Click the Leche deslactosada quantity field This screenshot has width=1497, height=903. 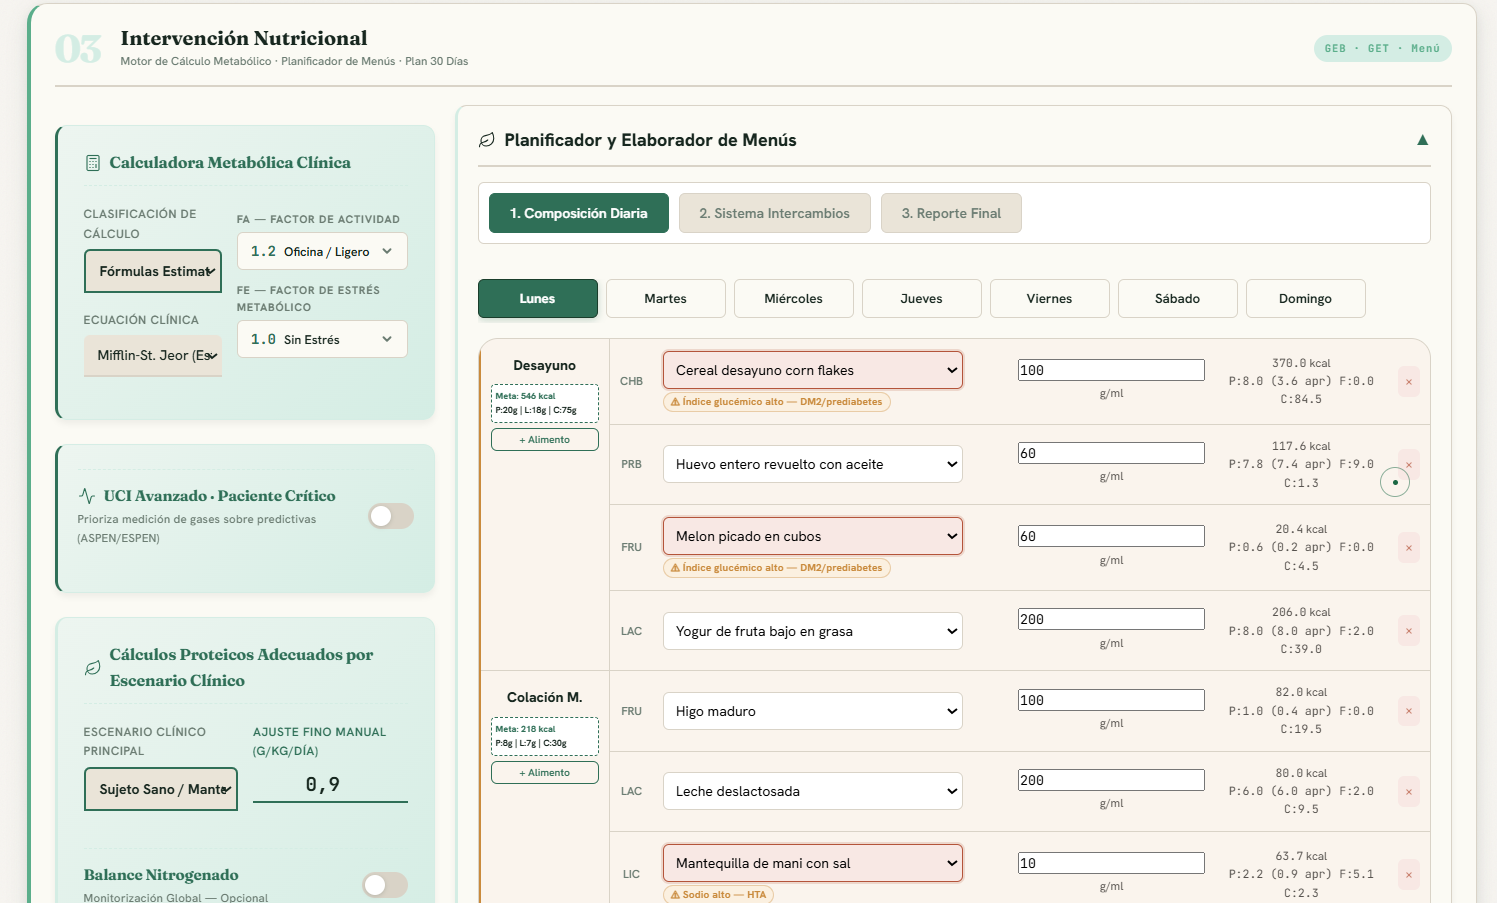click(1111, 780)
